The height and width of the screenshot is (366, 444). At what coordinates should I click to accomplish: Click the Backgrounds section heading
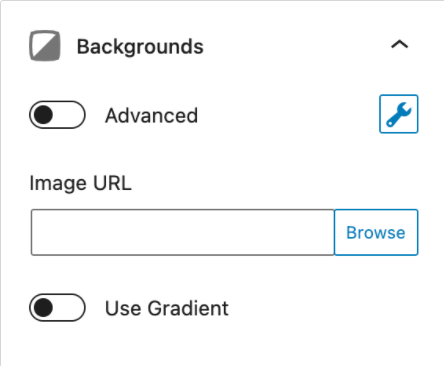pos(140,46)
